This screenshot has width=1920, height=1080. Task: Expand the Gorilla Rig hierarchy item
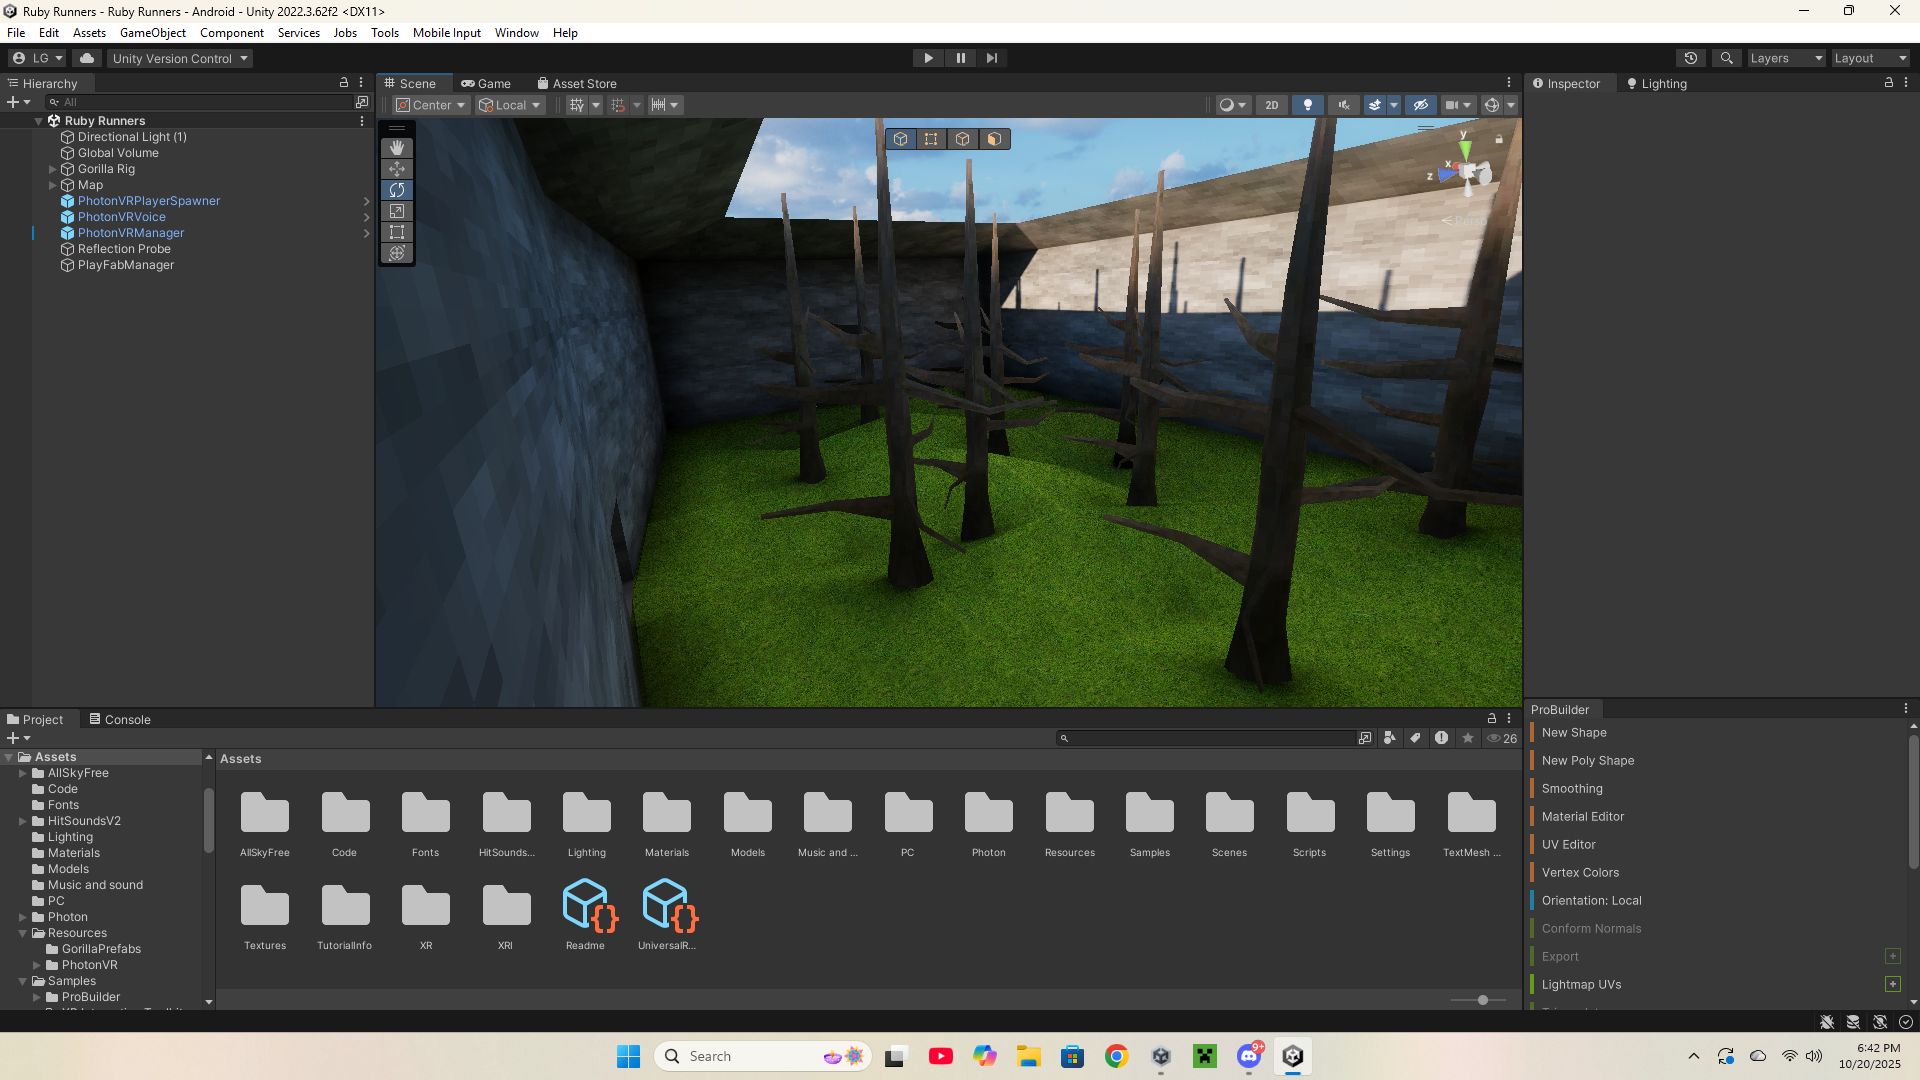click(x=53, y=169)
